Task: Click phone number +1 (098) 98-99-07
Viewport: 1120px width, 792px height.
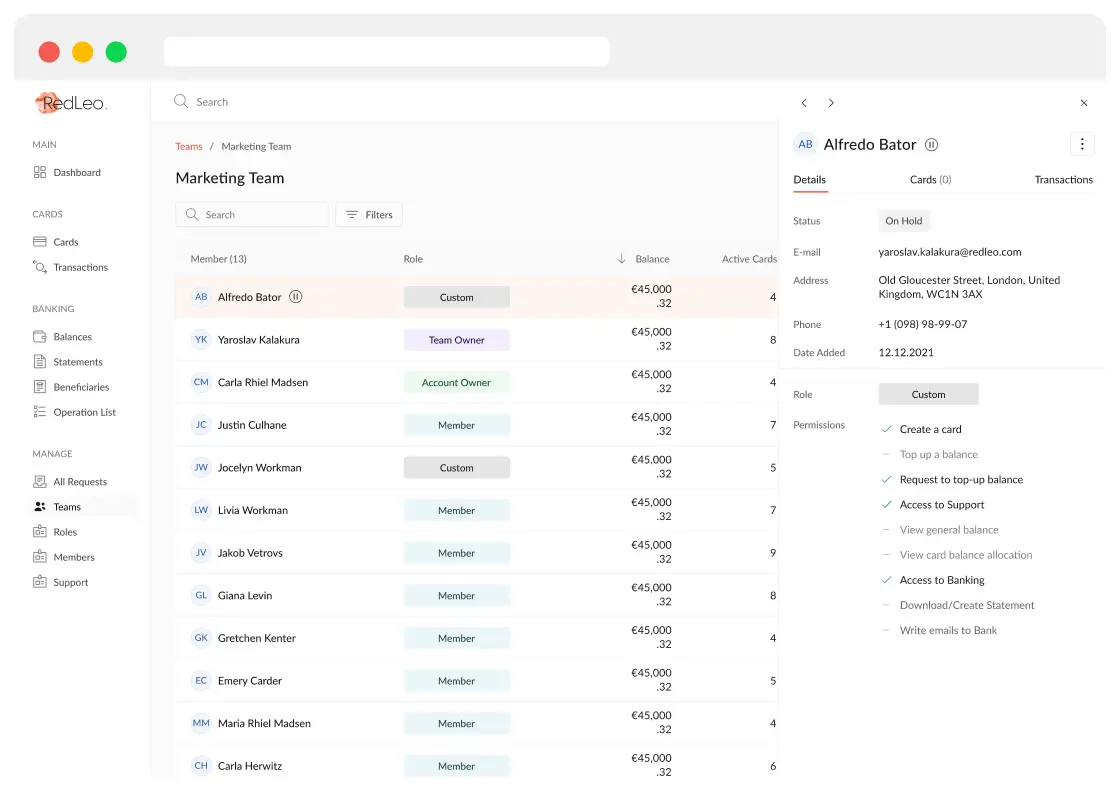Action: click(x=922, y=324)
